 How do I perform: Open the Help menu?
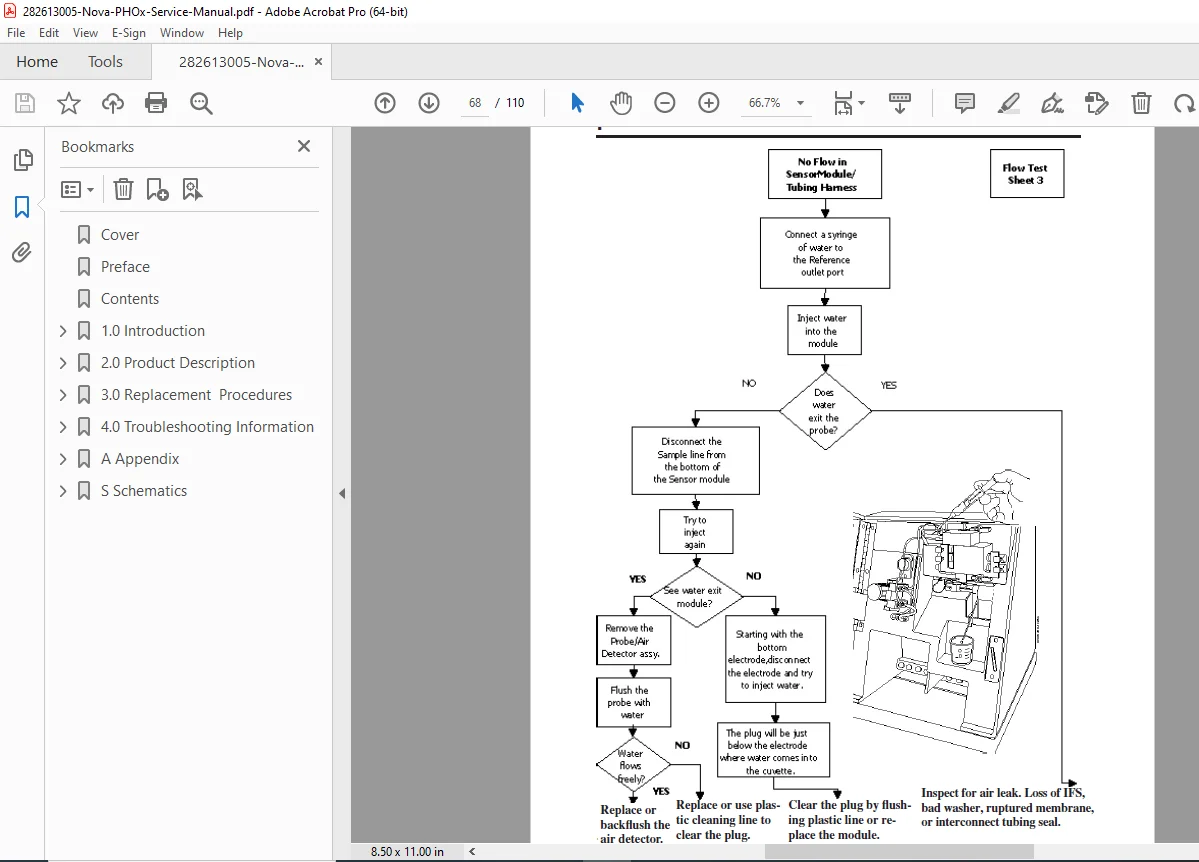pyautogui.click(x=230, y=33)
